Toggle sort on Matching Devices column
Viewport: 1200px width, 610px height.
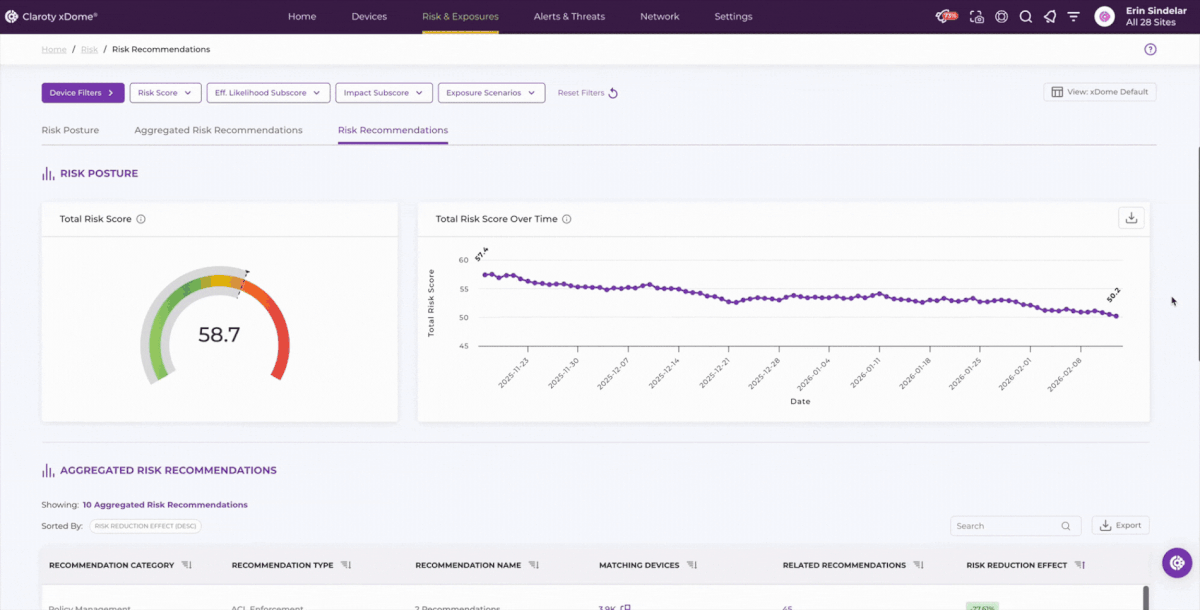coord(691,565)
